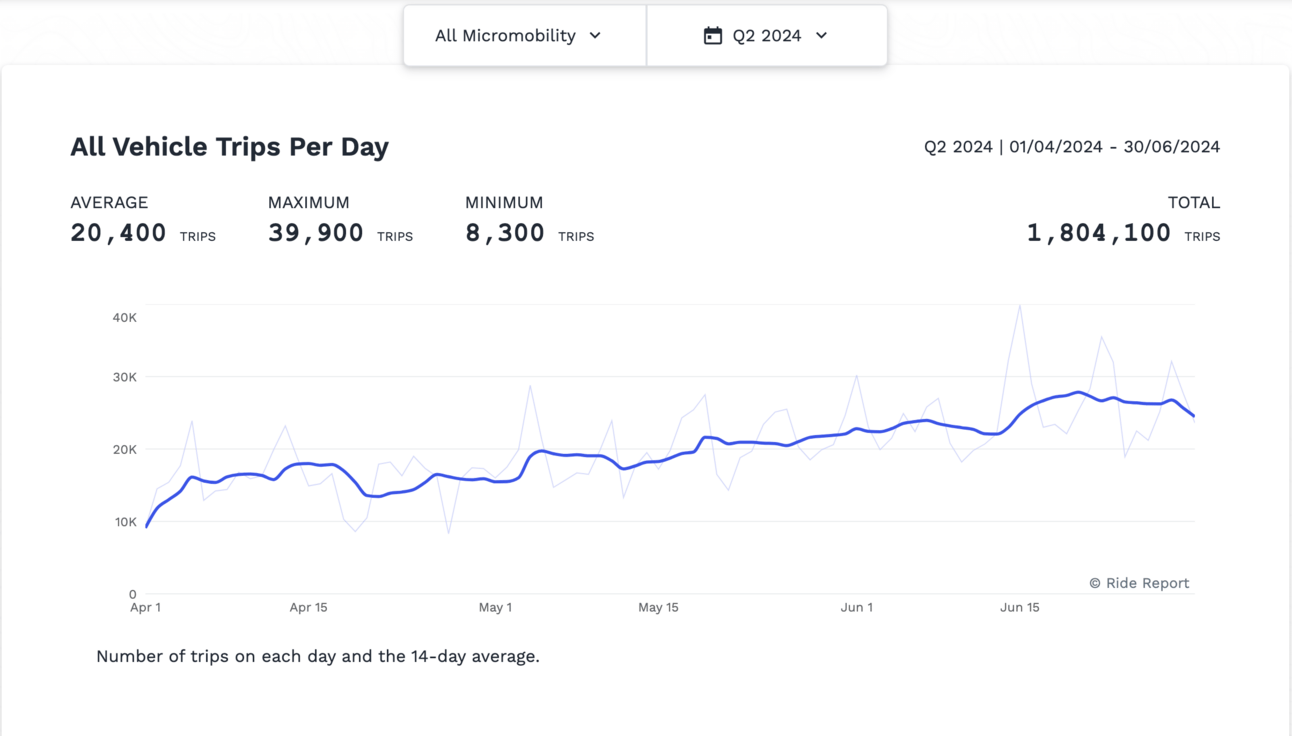
Task: Select the Q2 2024 period selector label
Action: (x=766, y=36)
